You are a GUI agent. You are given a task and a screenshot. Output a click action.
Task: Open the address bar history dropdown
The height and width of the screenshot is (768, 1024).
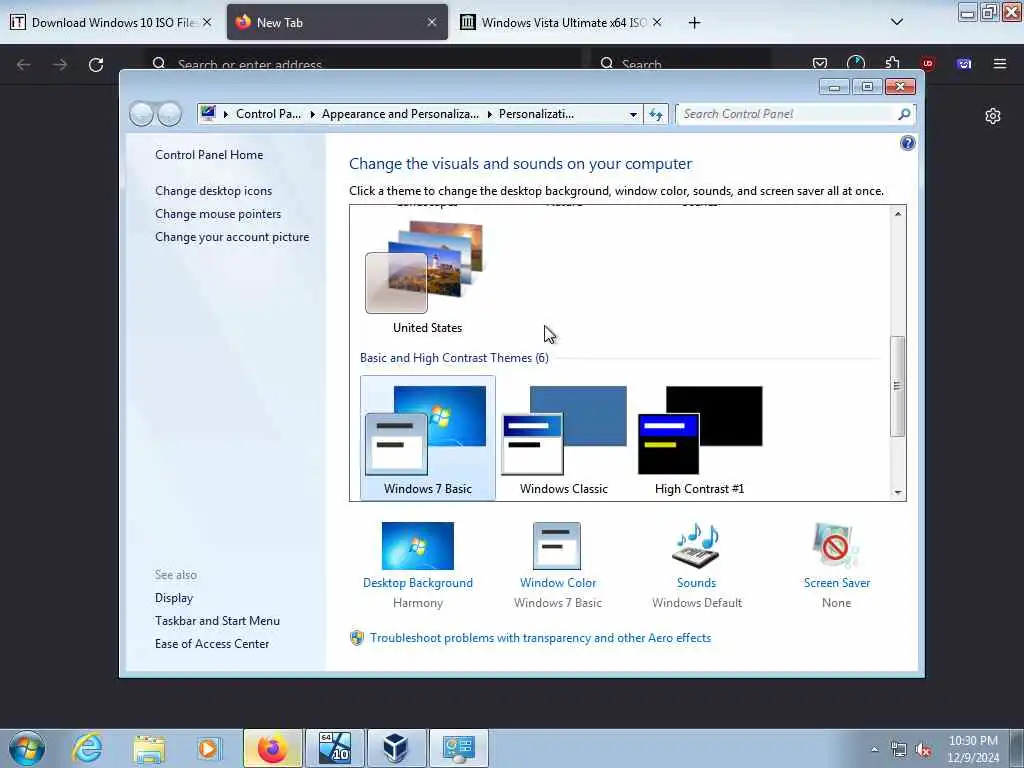tap(633, 114)
